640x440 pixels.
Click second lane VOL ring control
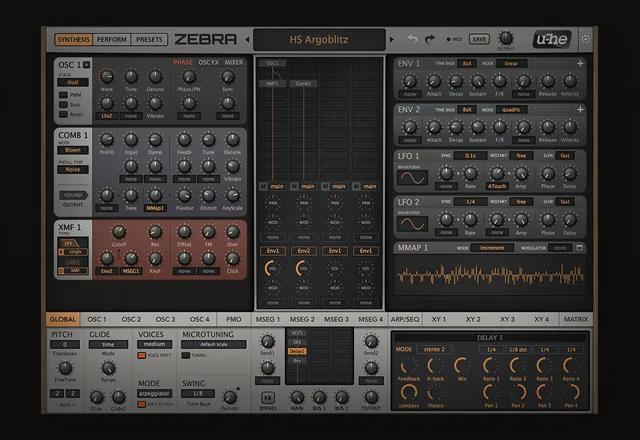tap(304, 268)
